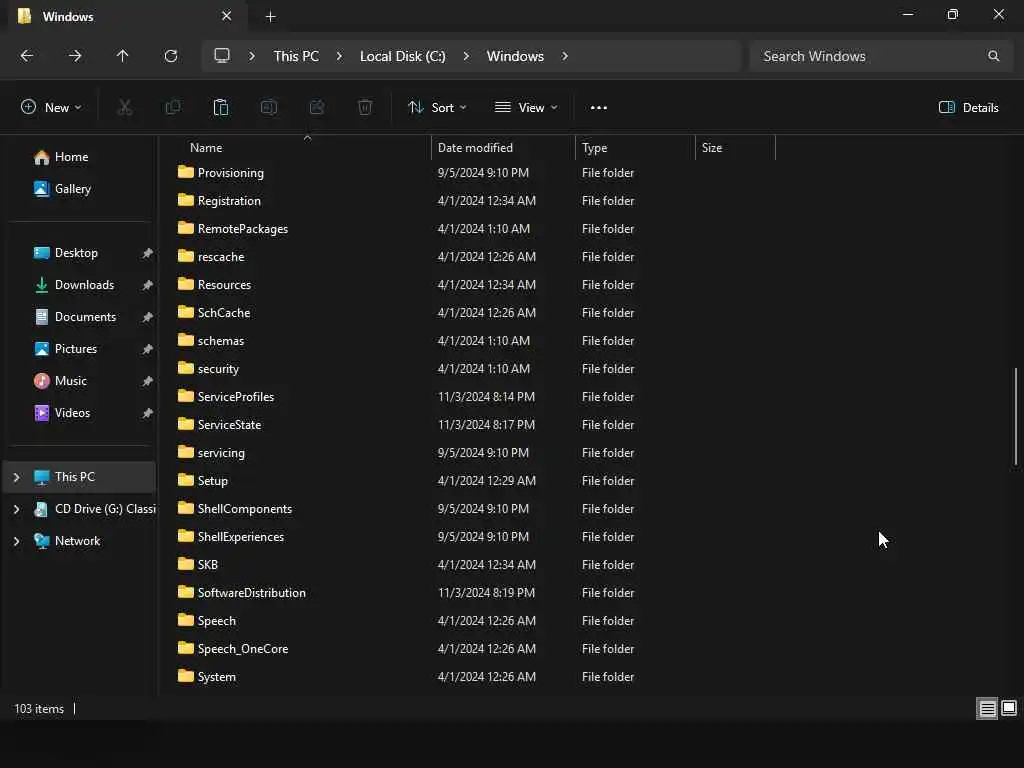The width and height of the screenshot is (1024, 768).
Task: Click chevron after Windows breadcrumb
Action: click(565, 56)
